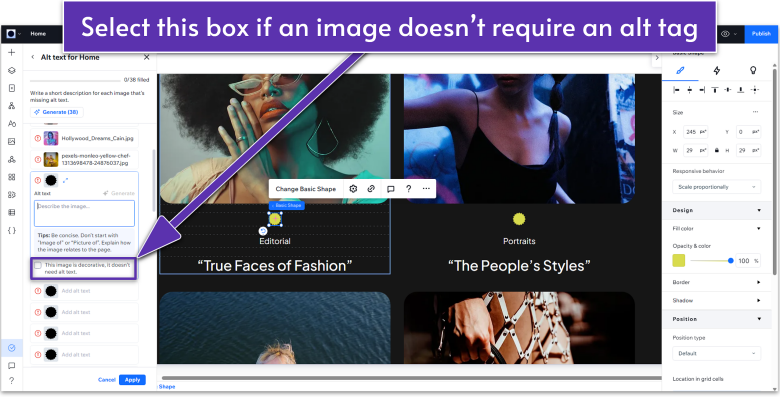Image resolution: width=780 pixels, height=397 pixels.
Task: Open the code curly braces icon
Action: 12,230
